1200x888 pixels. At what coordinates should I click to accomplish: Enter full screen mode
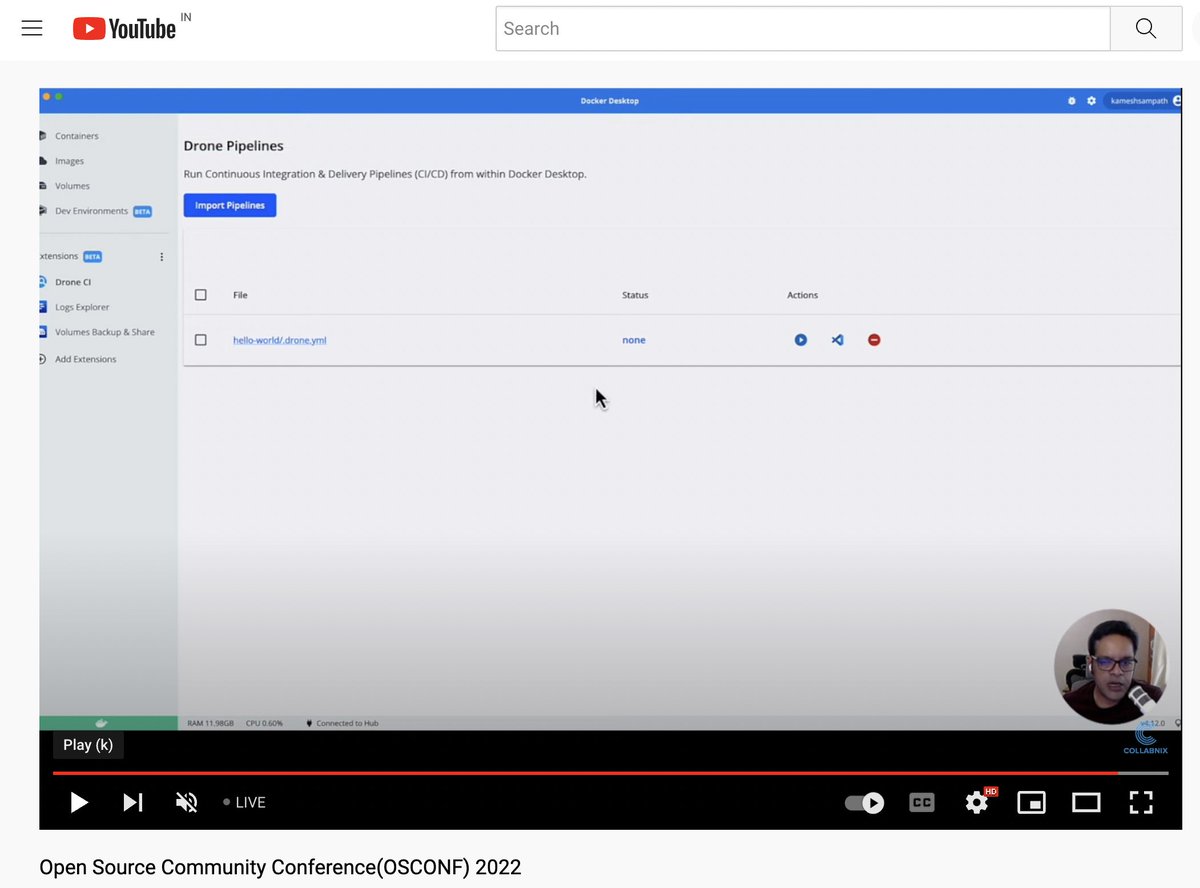pos(1141,802)
